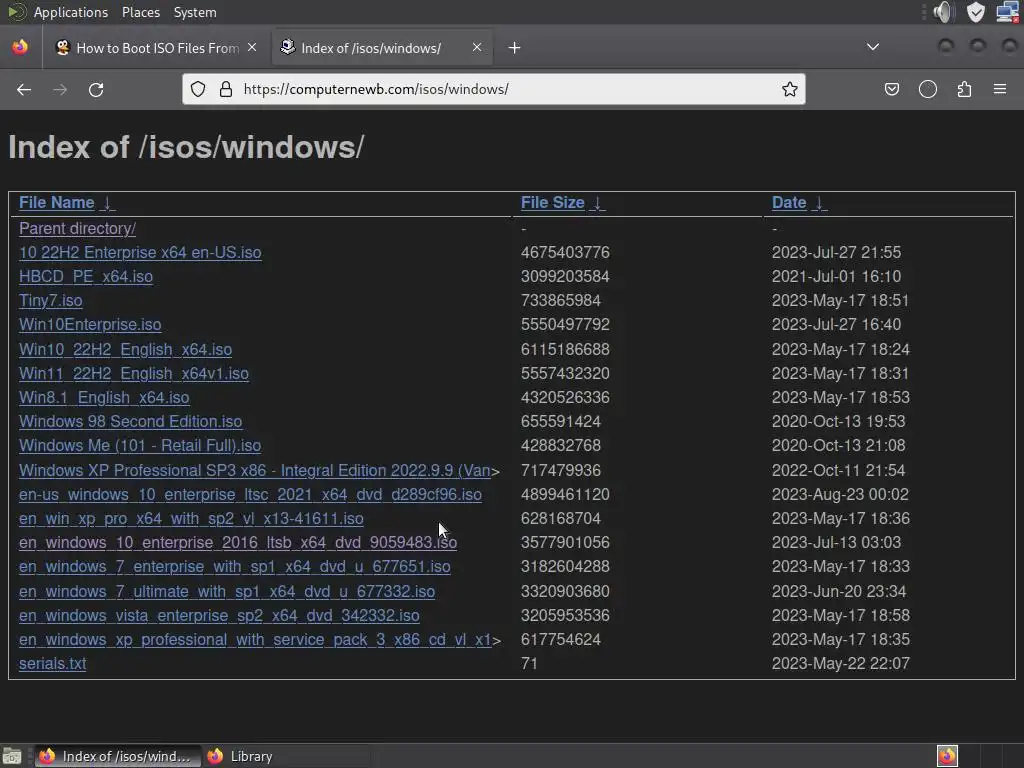This screenshot has height=768, width=1024.
Task: Click date 2021-Jul-01 16:10
Action: (836, 276)
